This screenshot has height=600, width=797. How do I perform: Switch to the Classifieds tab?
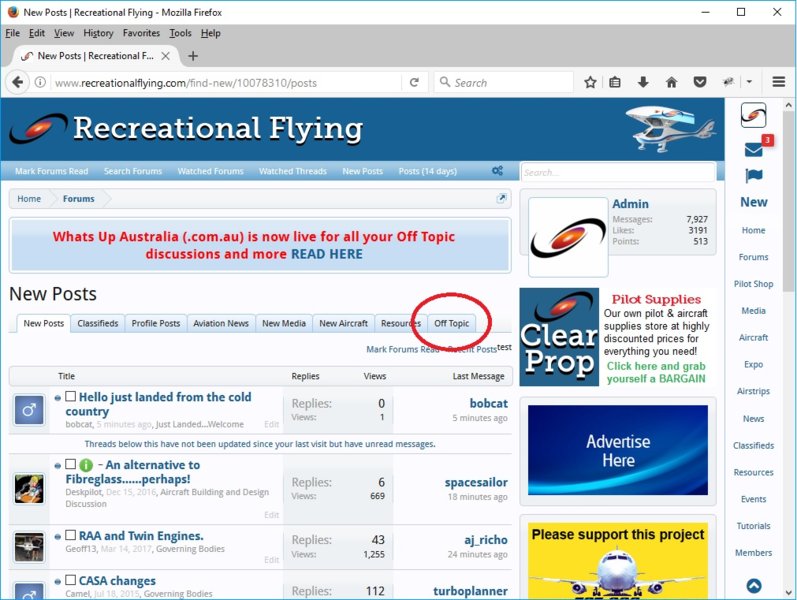click(x=98, y=323)
